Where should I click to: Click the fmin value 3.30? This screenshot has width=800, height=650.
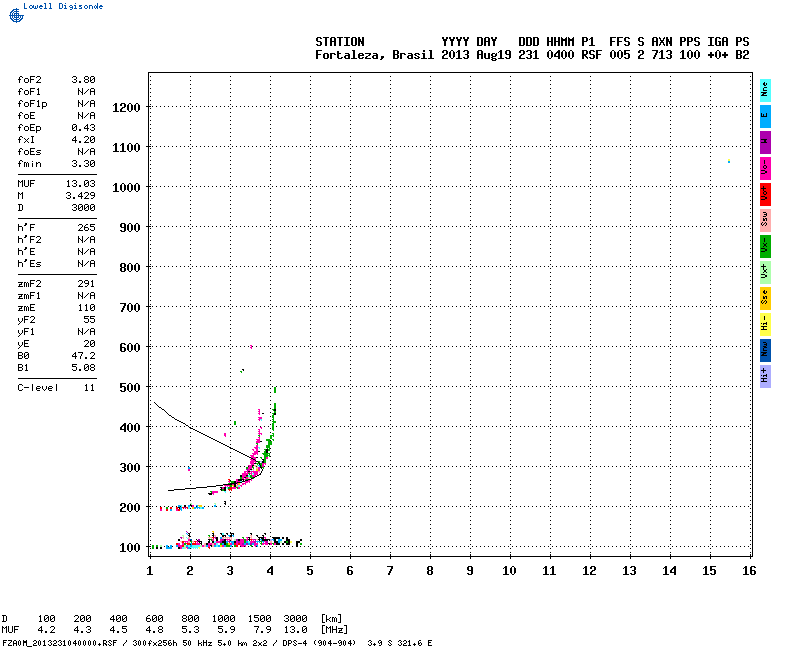coord(83,164)
